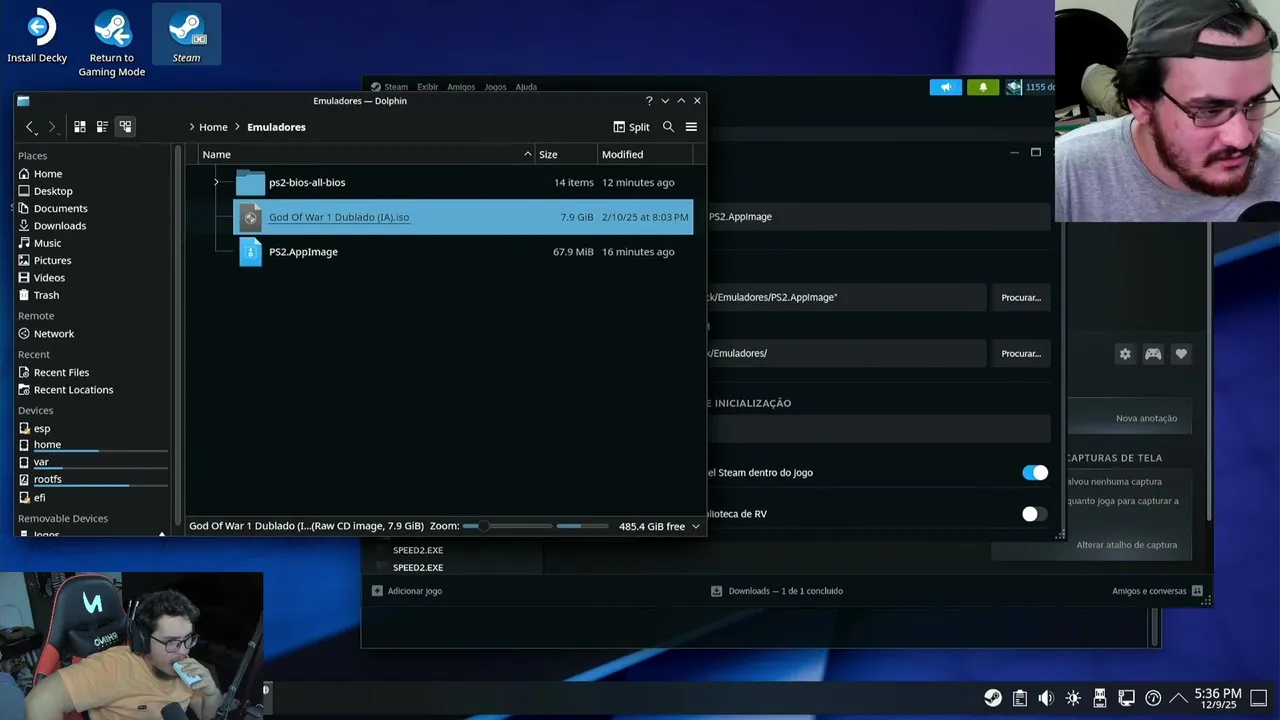
Task: Click the Dolphin help question mark
Action: [x=649, y=101]
